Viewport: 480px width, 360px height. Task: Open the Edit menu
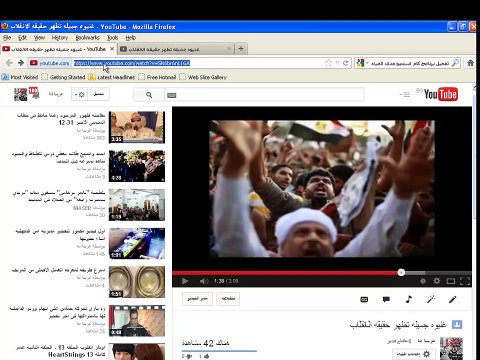tap(22, 38)
